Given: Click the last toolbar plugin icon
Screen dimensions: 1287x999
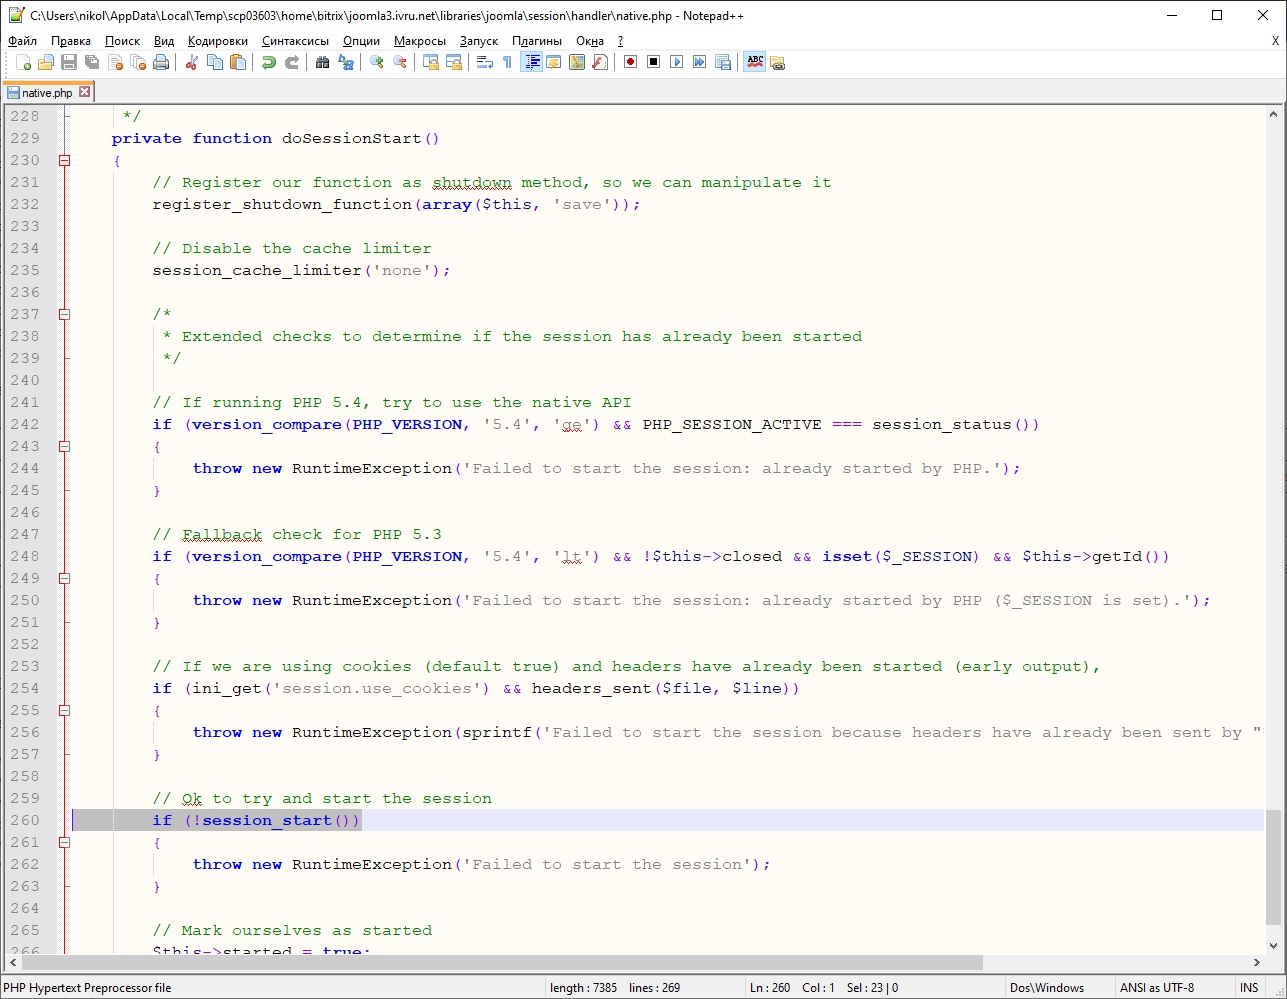Looking at the screenshot, I should point(778,62).
